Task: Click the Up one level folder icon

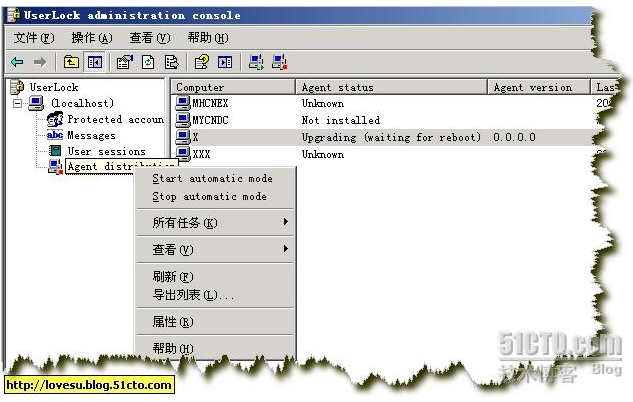Action: 71,62
